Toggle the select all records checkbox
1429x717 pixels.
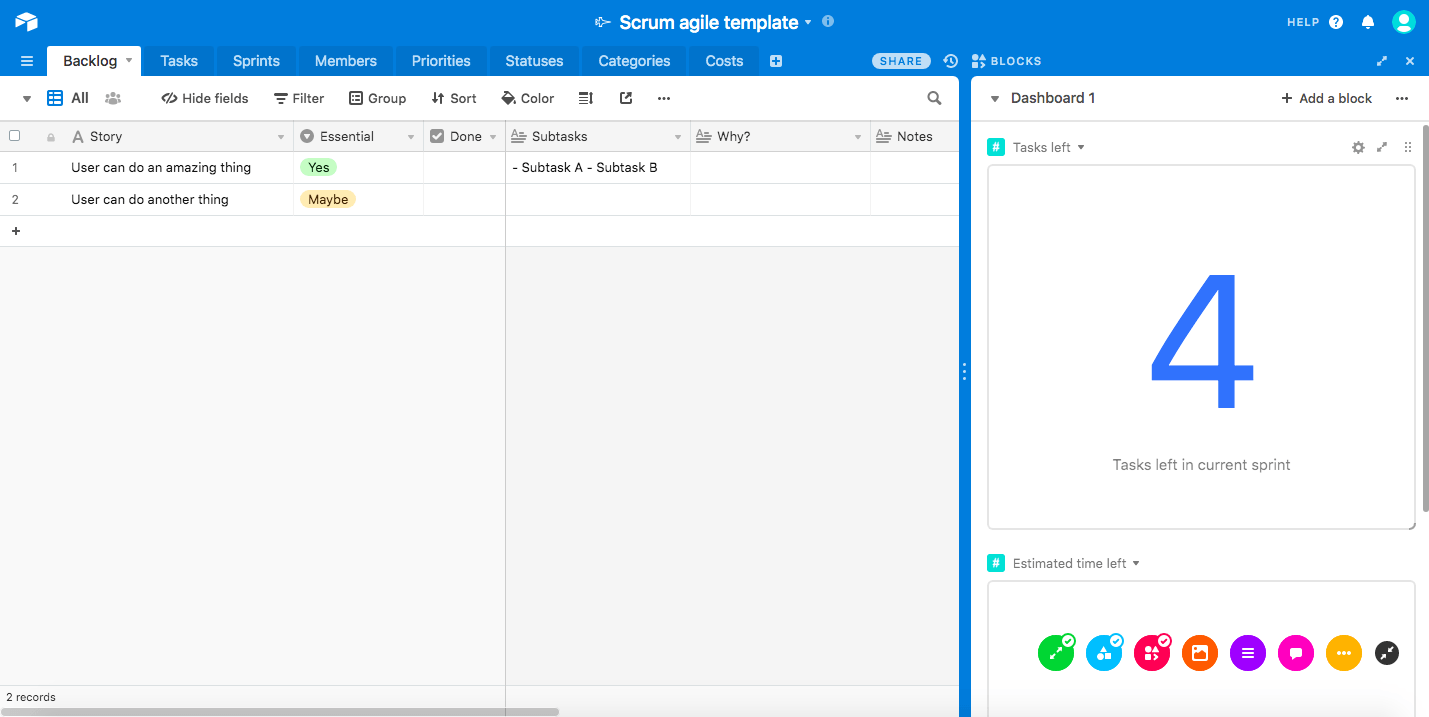point(15,136)
